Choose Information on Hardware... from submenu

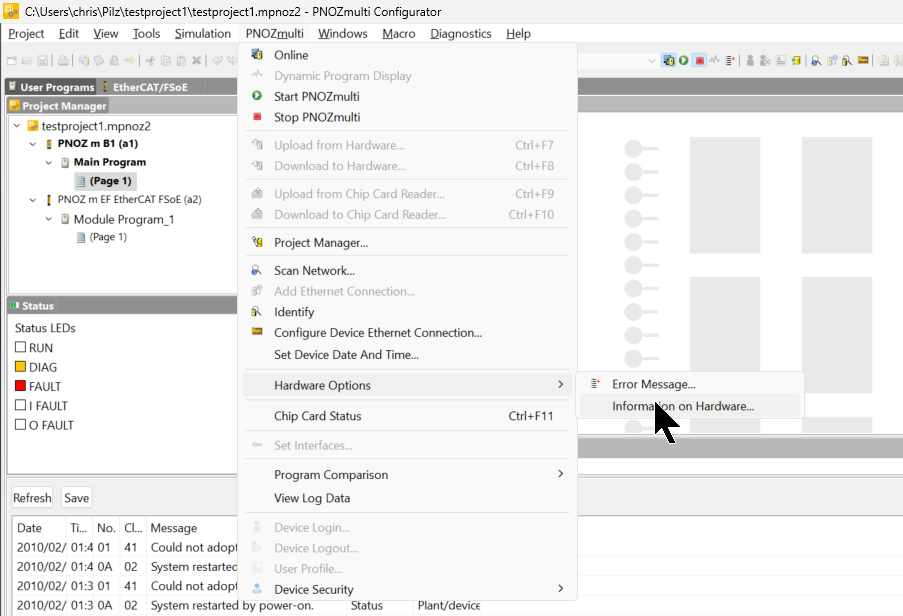689,406
